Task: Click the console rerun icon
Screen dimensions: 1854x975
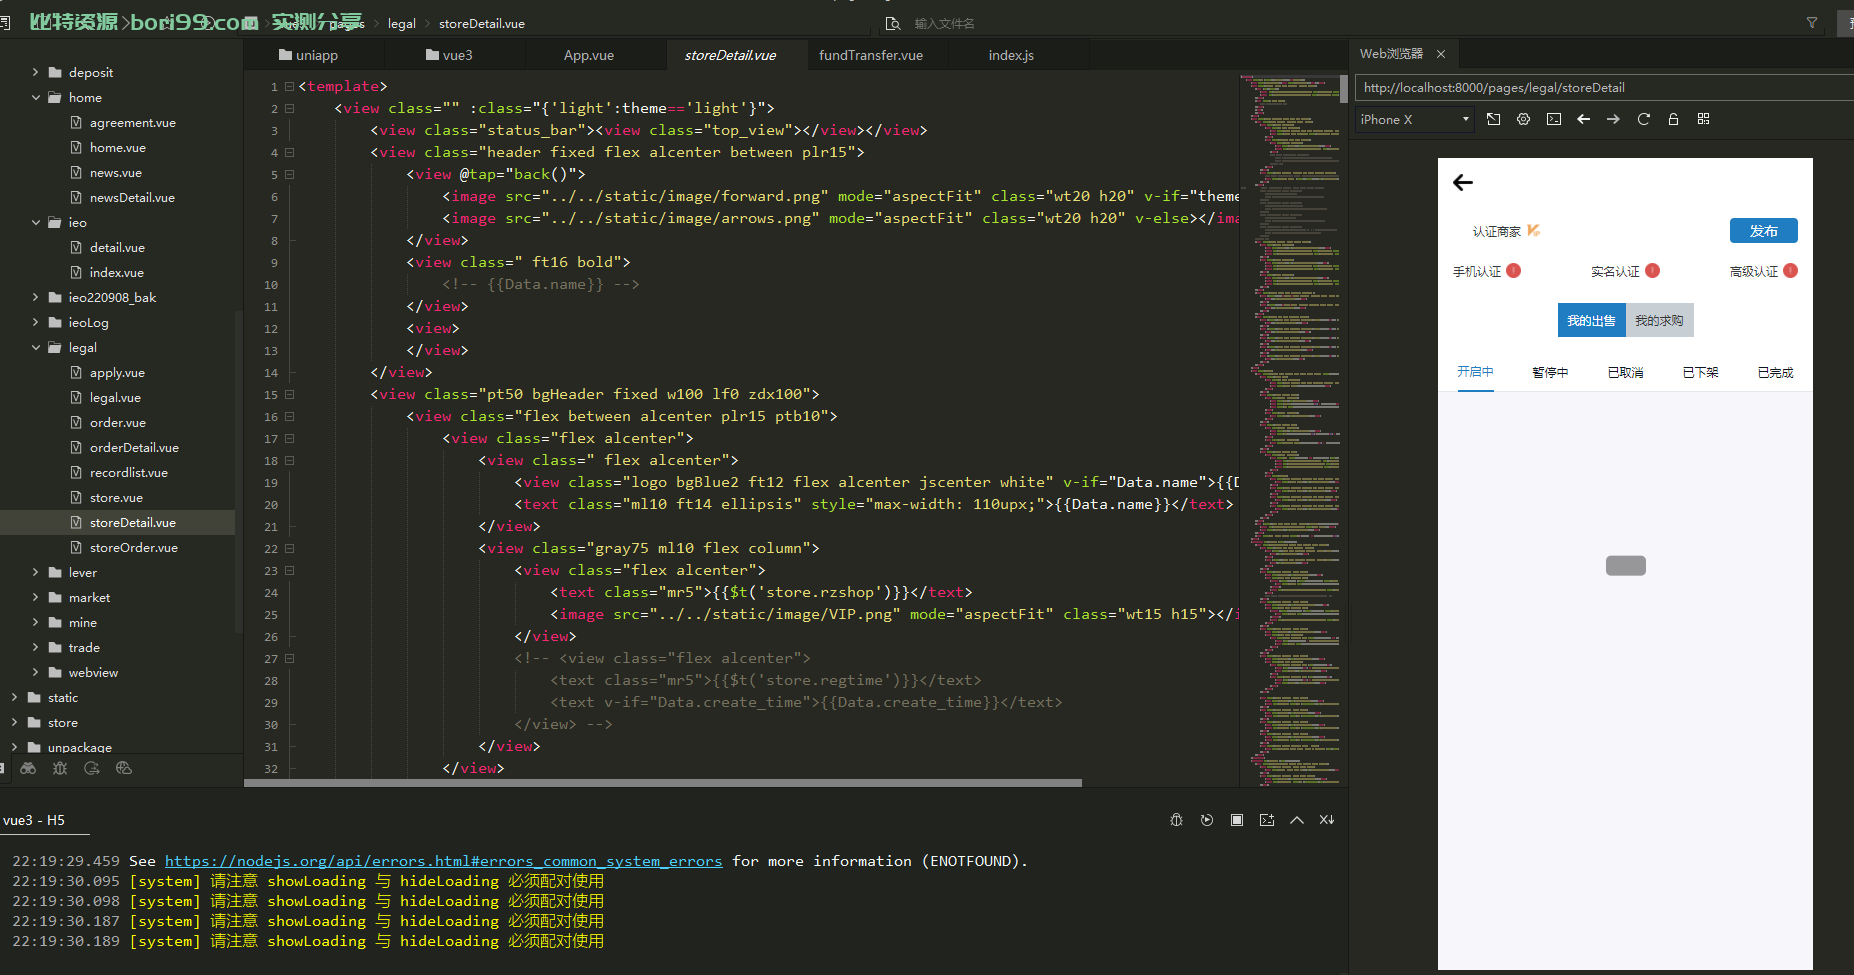Action: click(1207, 820)
